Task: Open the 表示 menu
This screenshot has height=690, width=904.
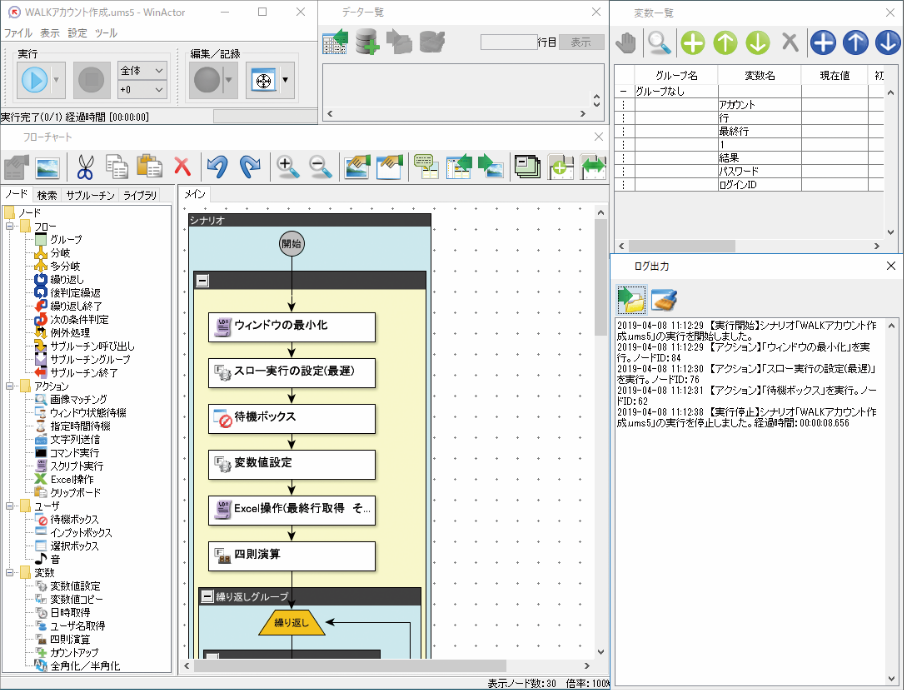Action: 50,33
